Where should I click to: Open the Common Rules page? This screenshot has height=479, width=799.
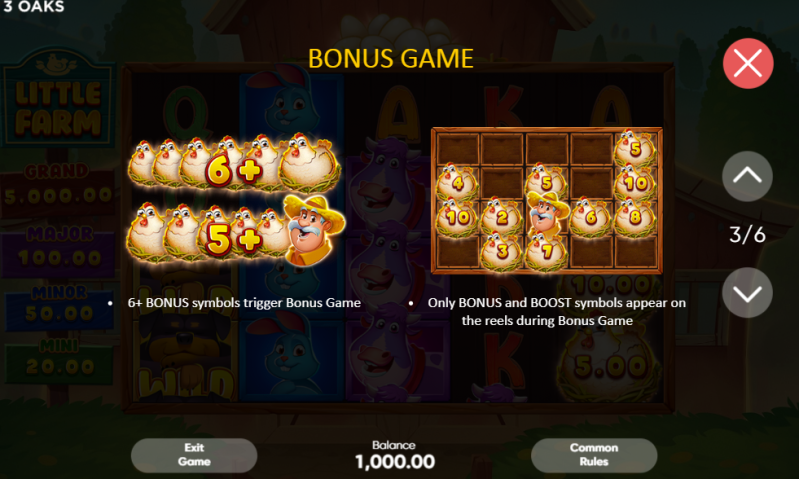point(594,455)
